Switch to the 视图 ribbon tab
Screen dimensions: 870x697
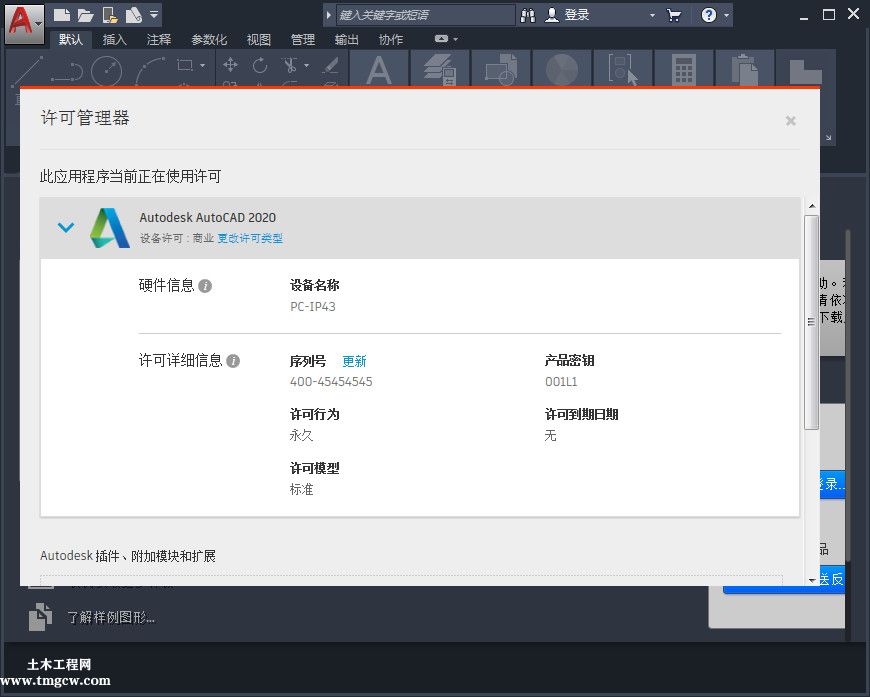click(259, 39)
